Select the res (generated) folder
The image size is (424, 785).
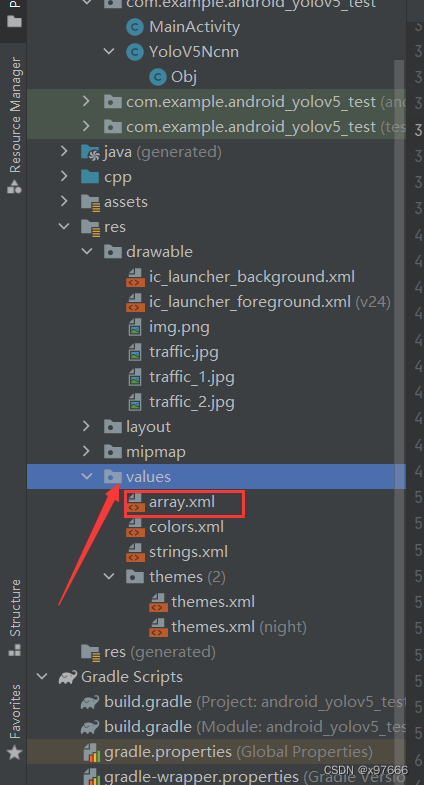[160, 652]
